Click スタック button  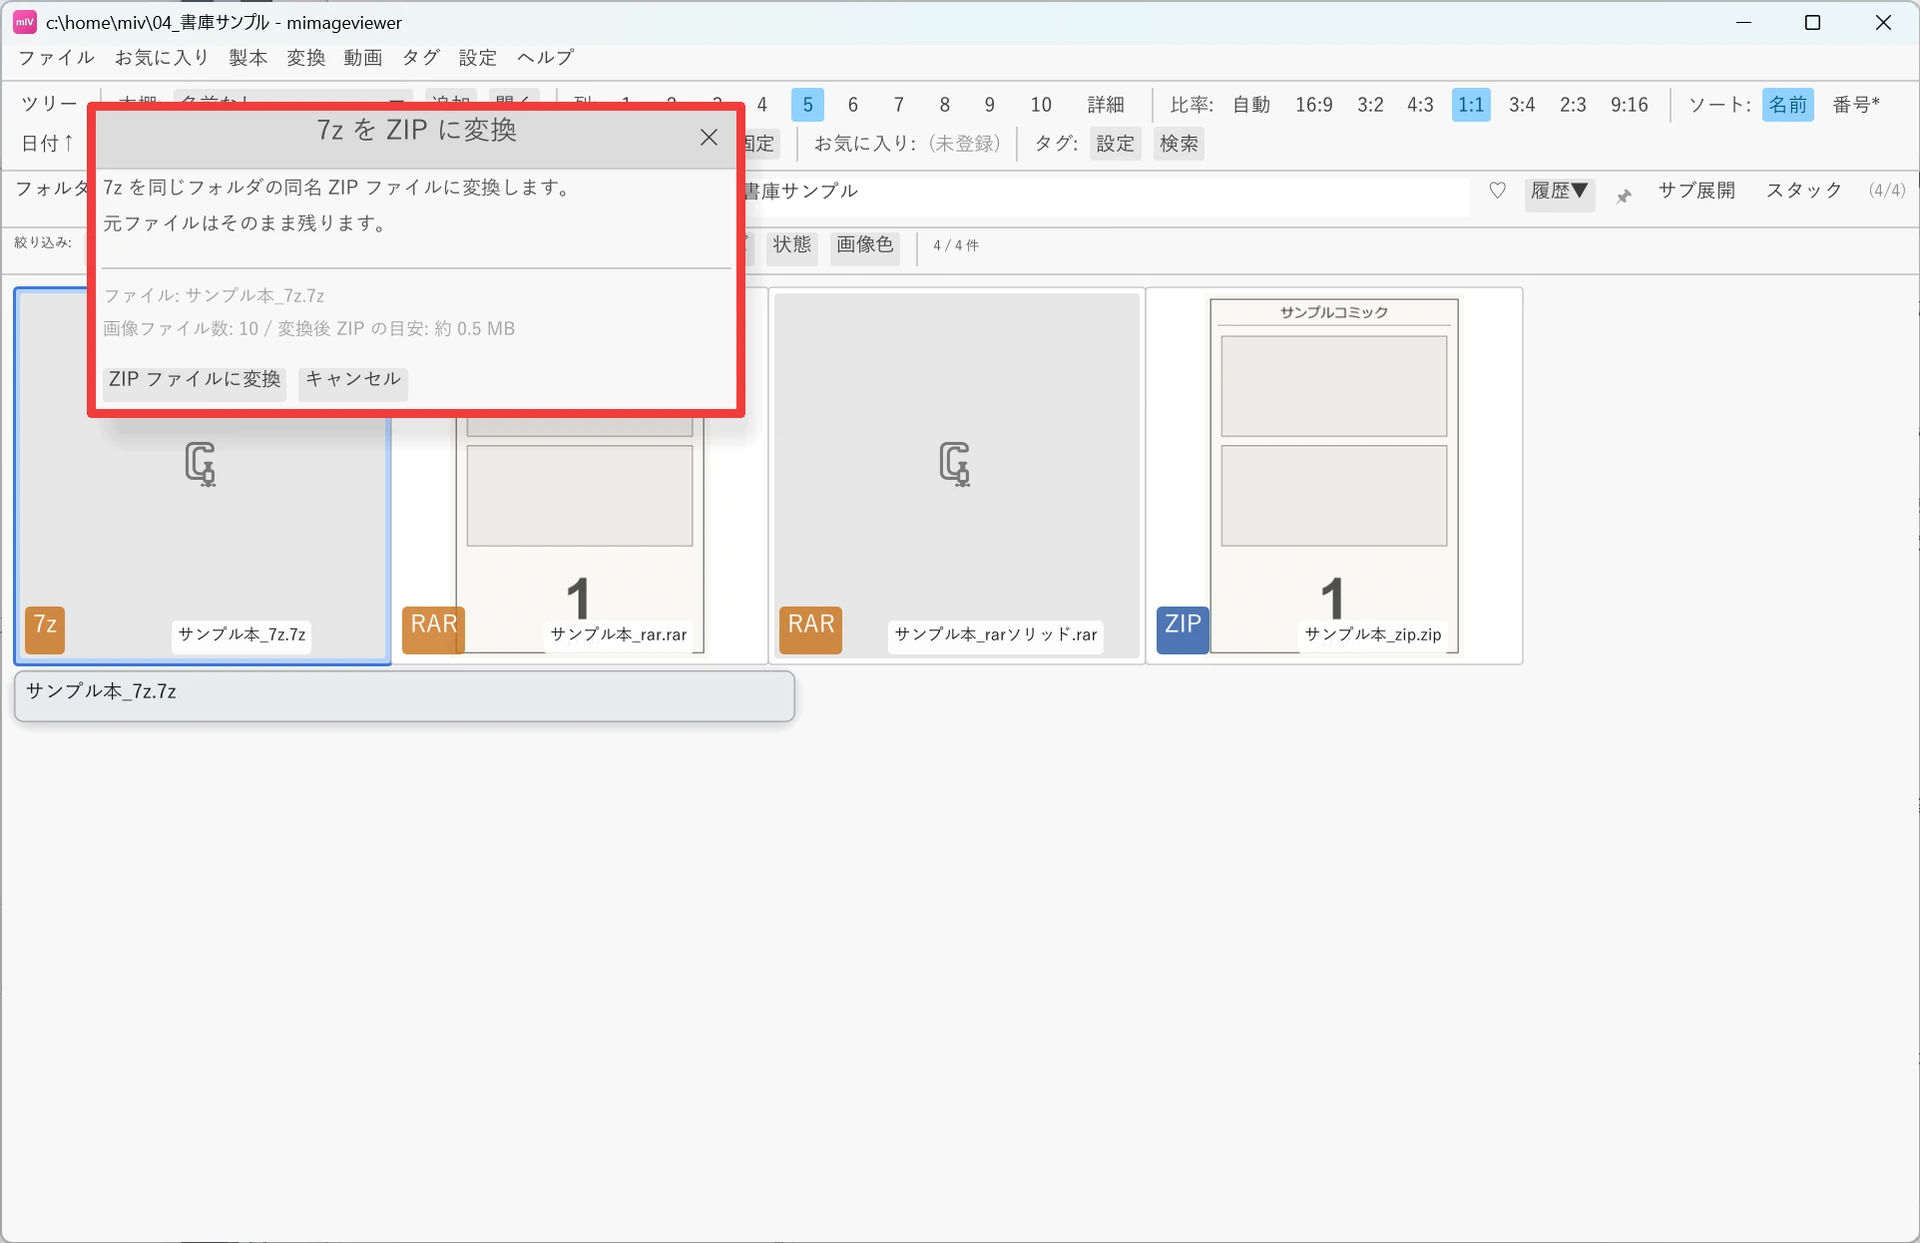click(1804, 190)
